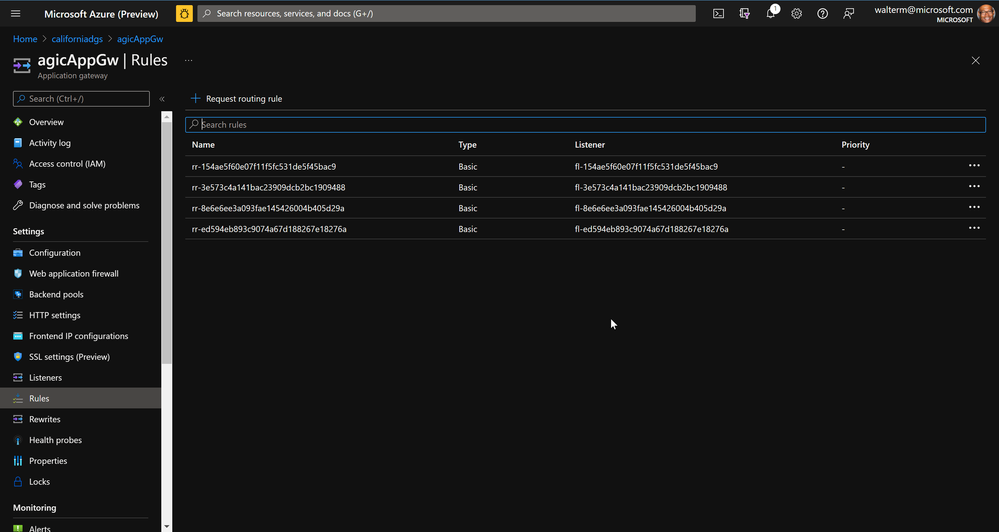Click the Frontend IP configurations icon
Screen dimensions: 999x532
18,336
